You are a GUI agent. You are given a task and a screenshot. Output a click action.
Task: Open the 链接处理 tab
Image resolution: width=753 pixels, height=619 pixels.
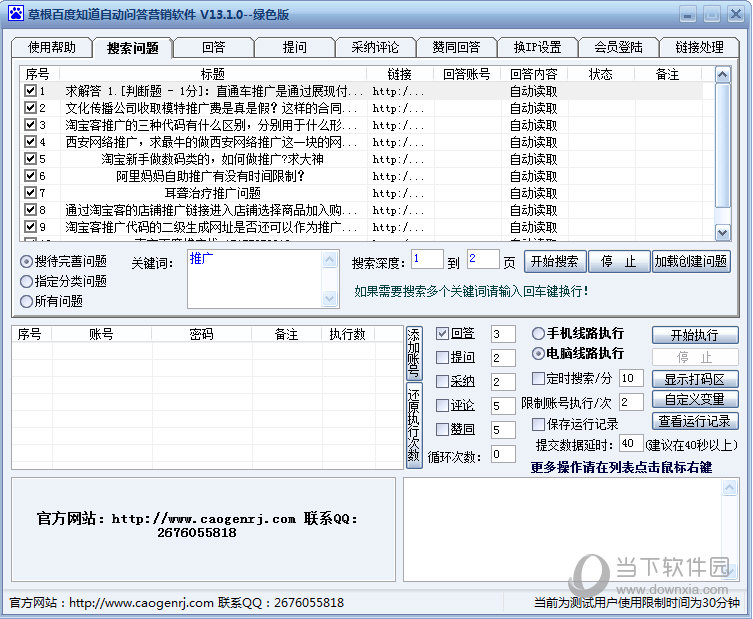click(699, 47)
